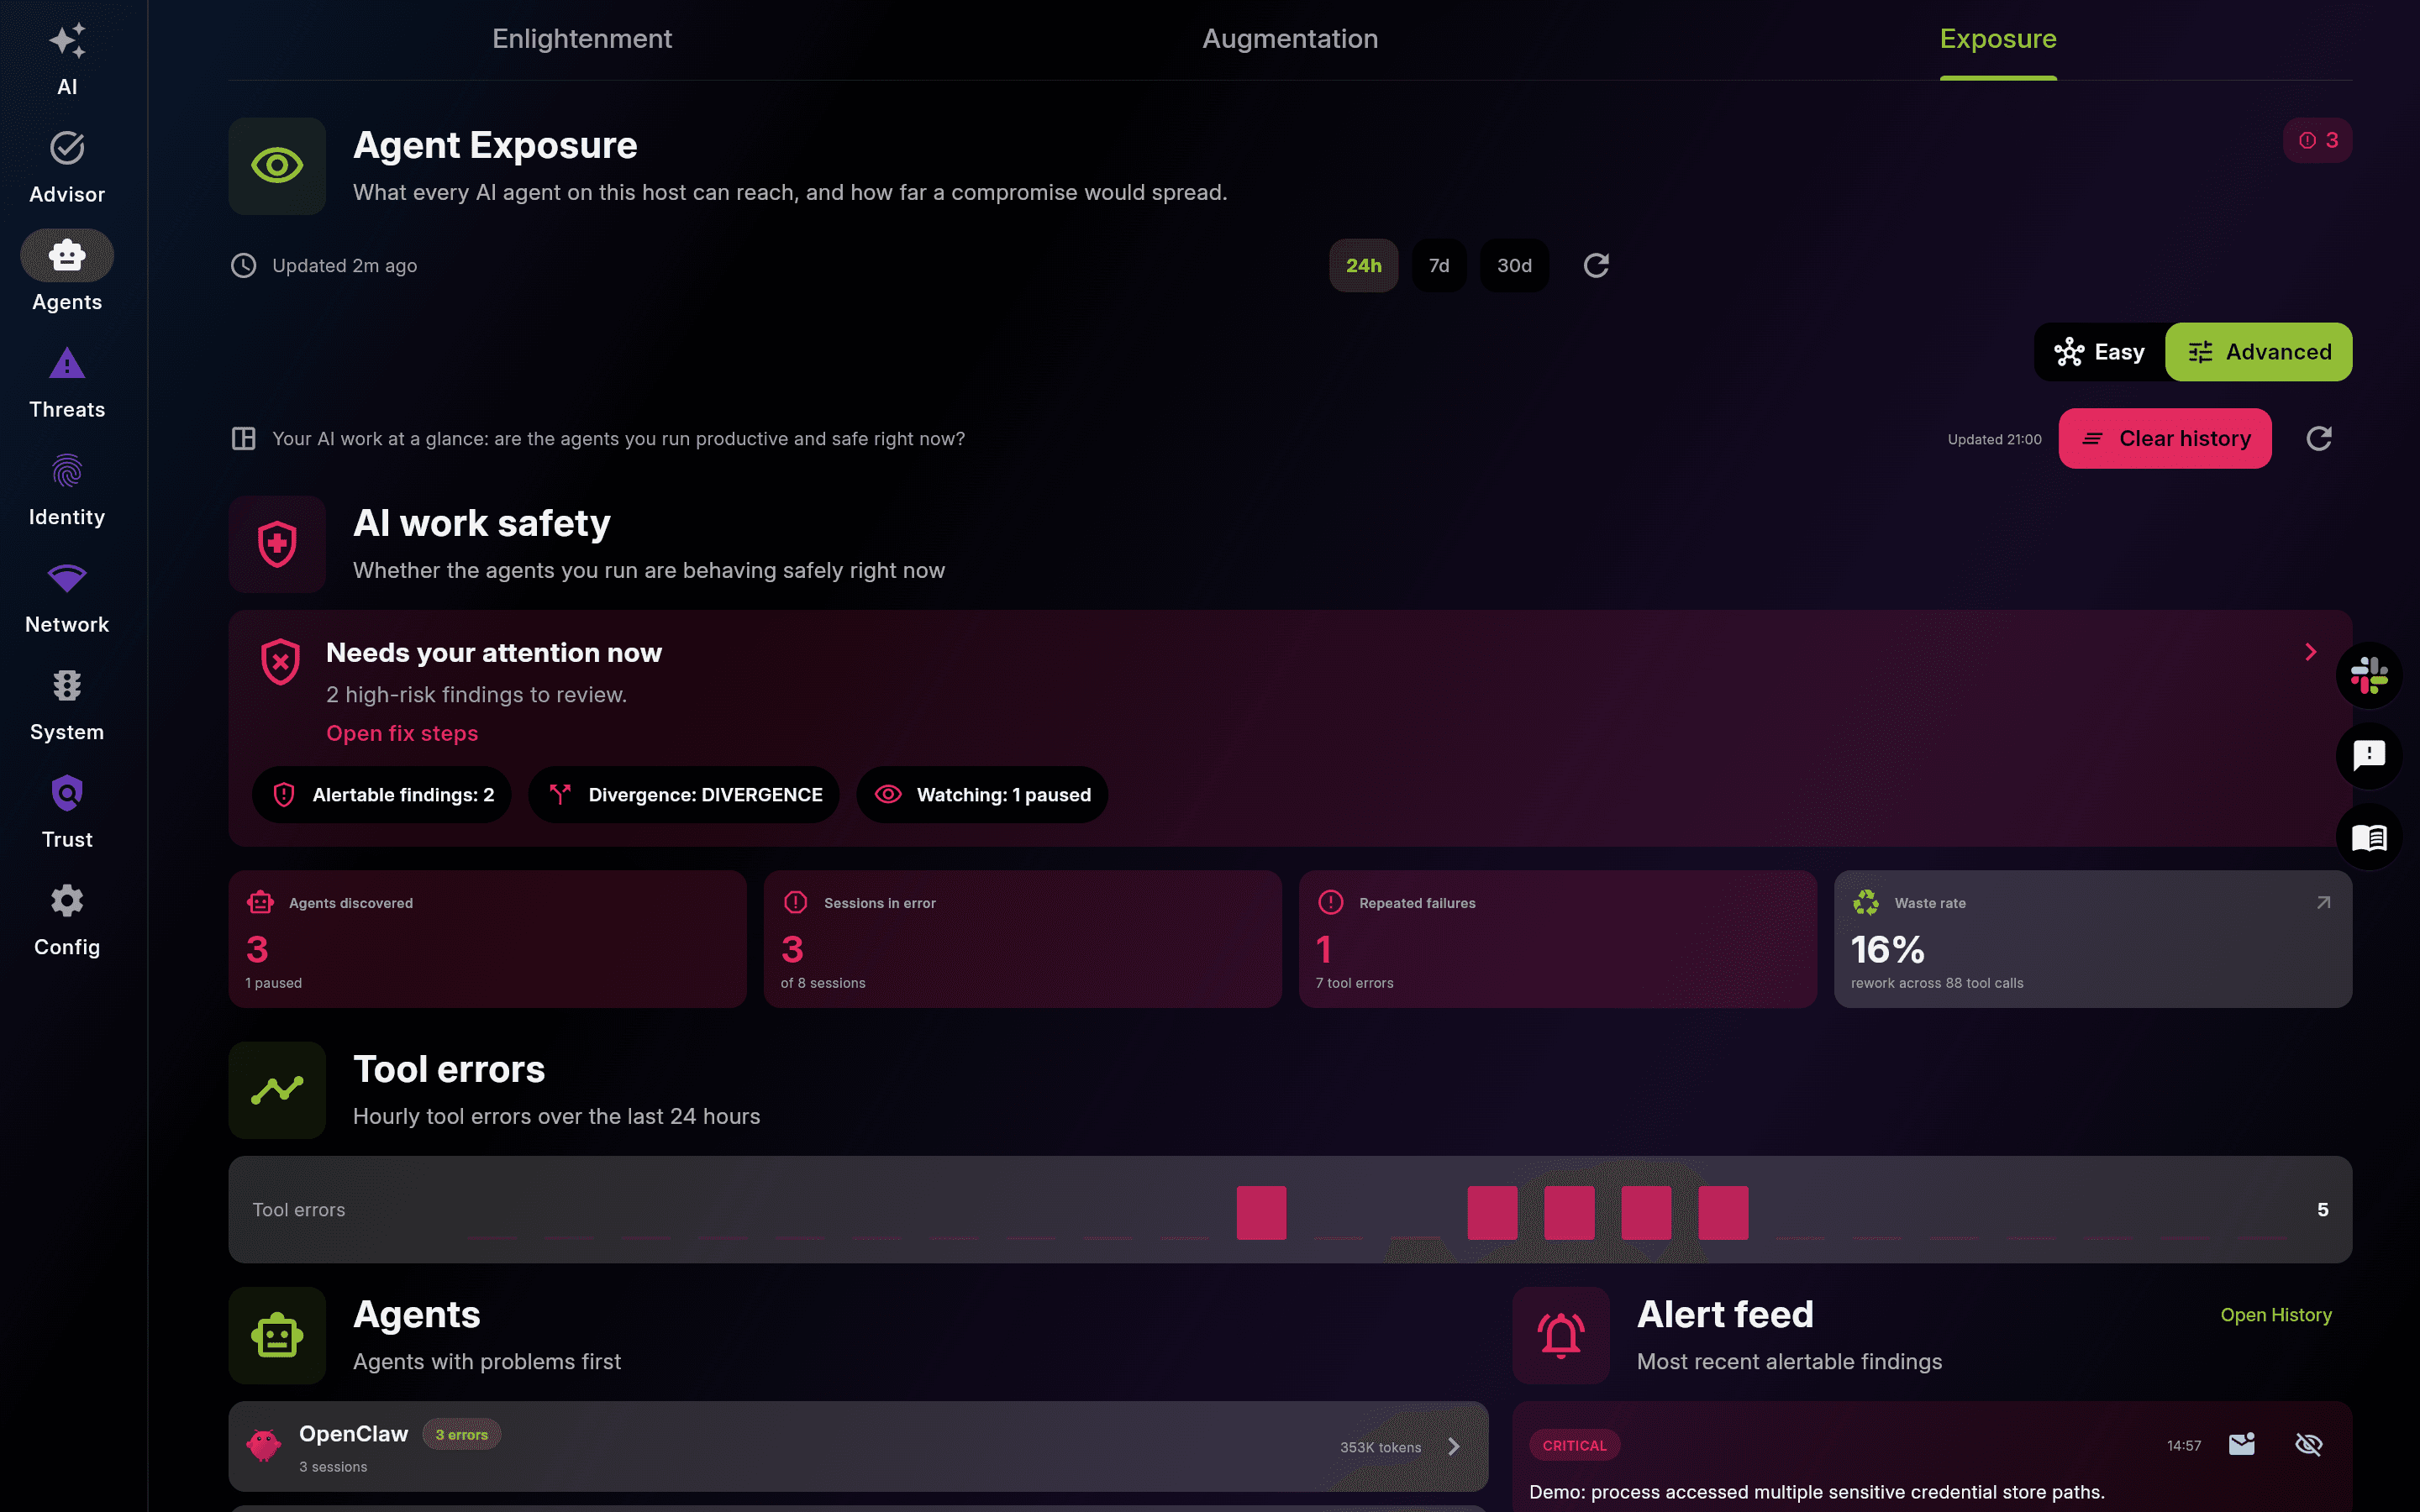Switch to the Enlightenment tab

(x=582, y=39)
